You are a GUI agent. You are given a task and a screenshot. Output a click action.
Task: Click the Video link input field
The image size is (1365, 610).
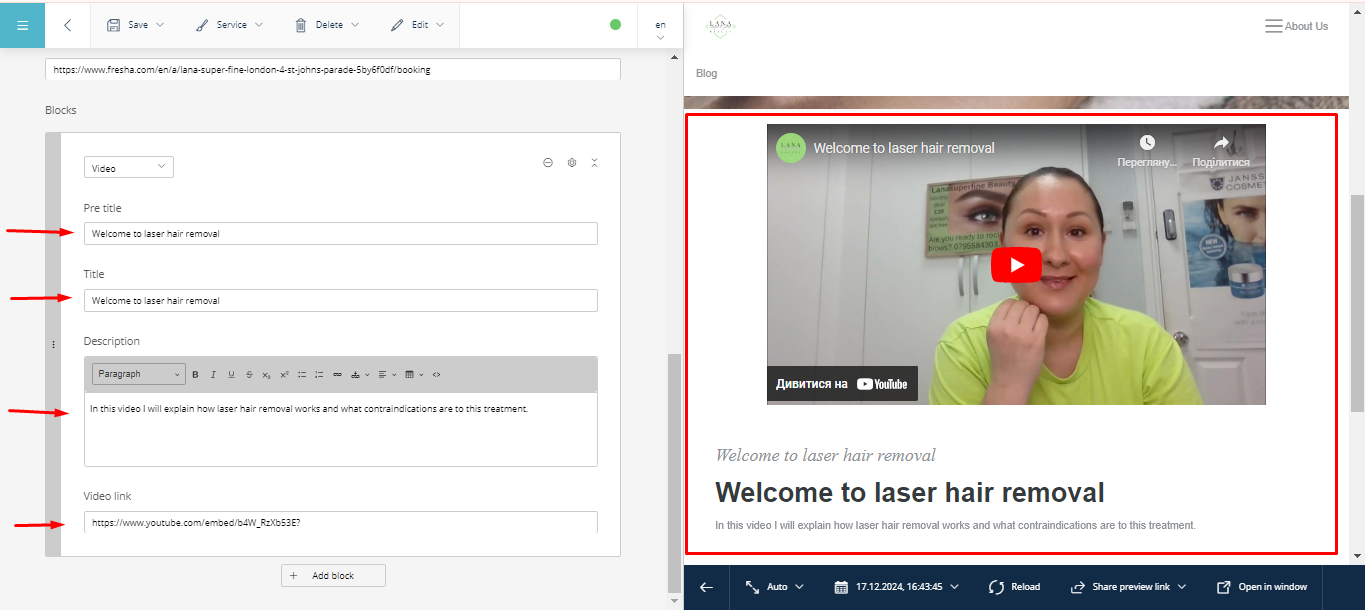[341, 522]
